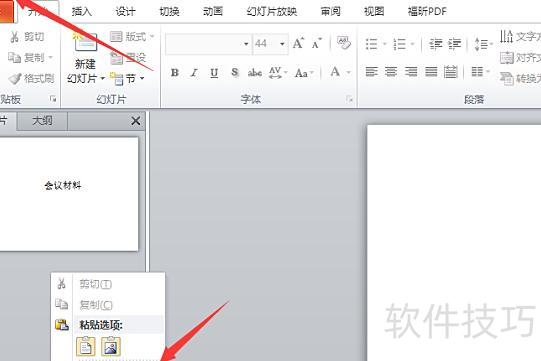This screenshot has height=361, width=541.
Task: Activate the Format Painter (格式刷) brush
Action: pos(31,79)
